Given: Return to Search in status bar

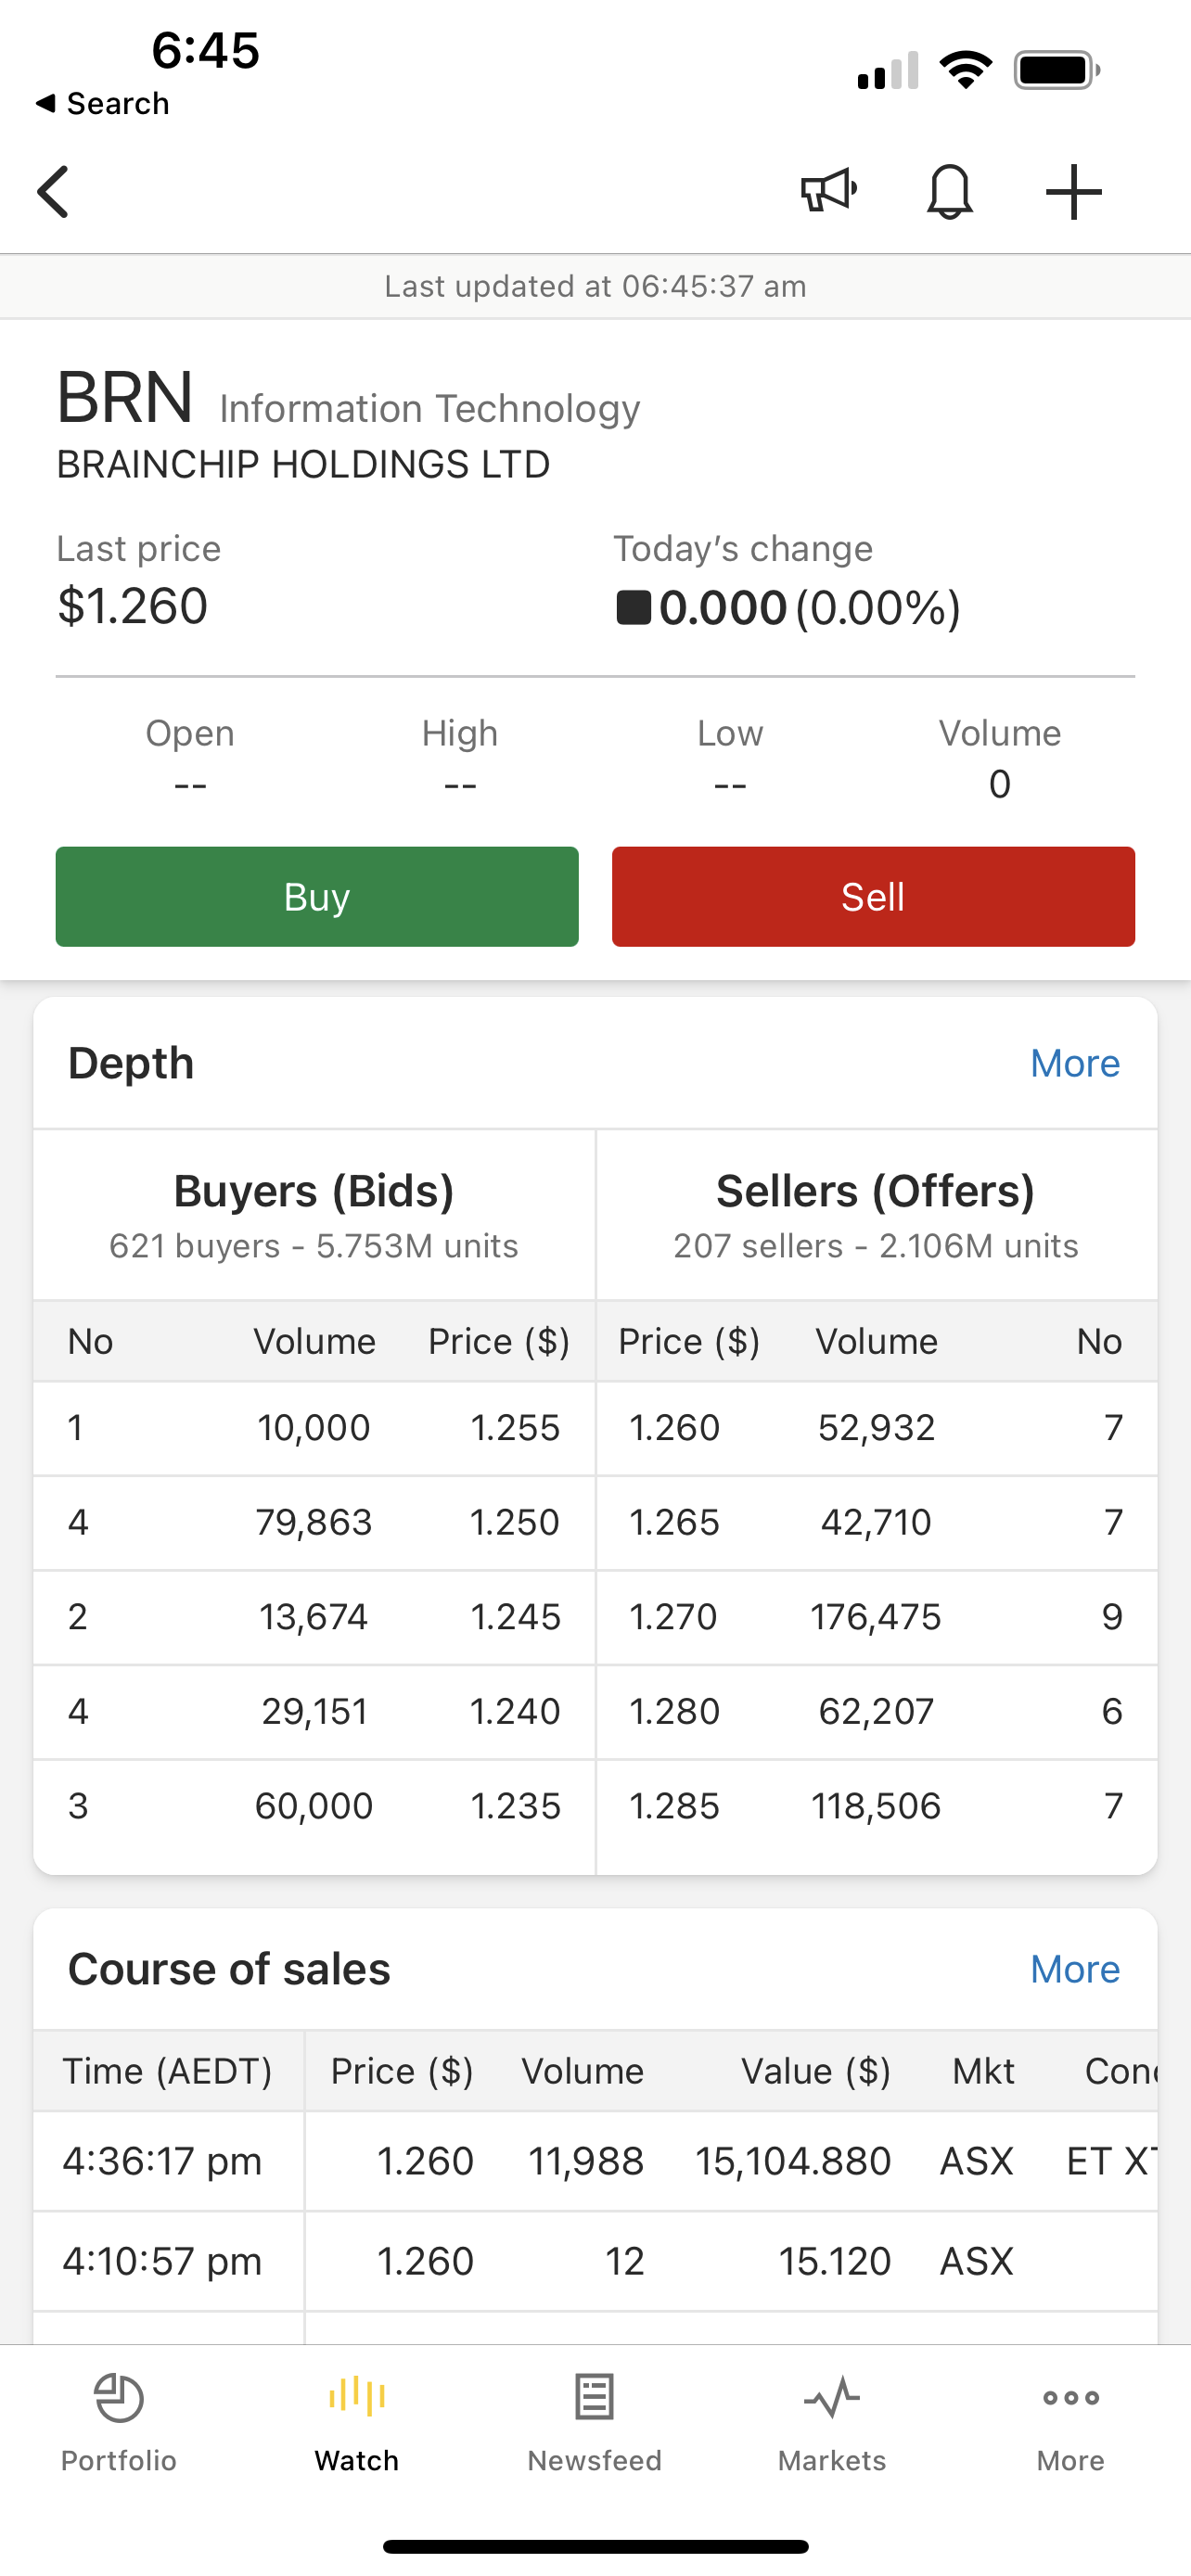Looking at the screenshot, I should pos(102,103).
